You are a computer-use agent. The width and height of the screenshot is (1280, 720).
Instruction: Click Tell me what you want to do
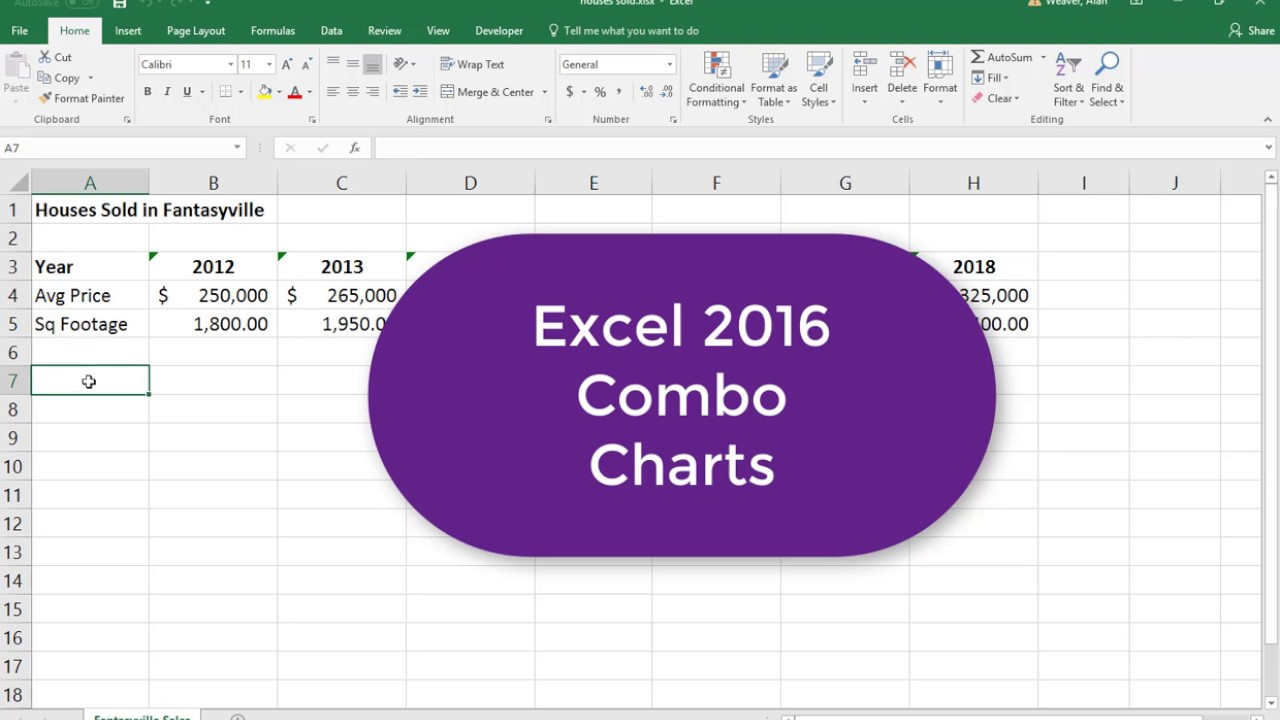coord(622,31)
